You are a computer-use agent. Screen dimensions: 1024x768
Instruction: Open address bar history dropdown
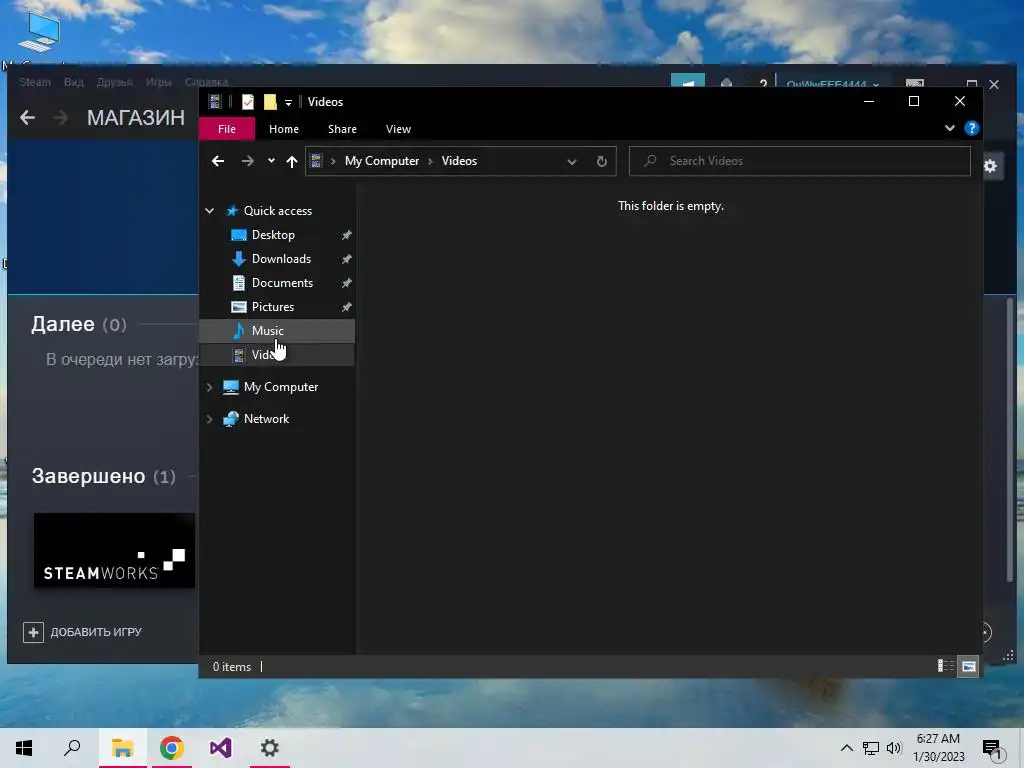571,161
